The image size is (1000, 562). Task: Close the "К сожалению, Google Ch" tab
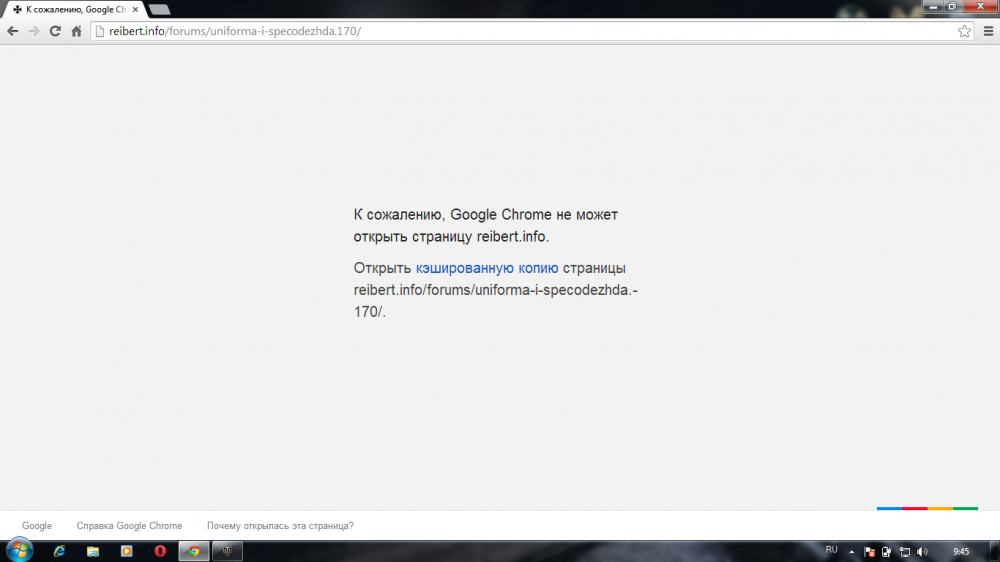click(135, 10)
